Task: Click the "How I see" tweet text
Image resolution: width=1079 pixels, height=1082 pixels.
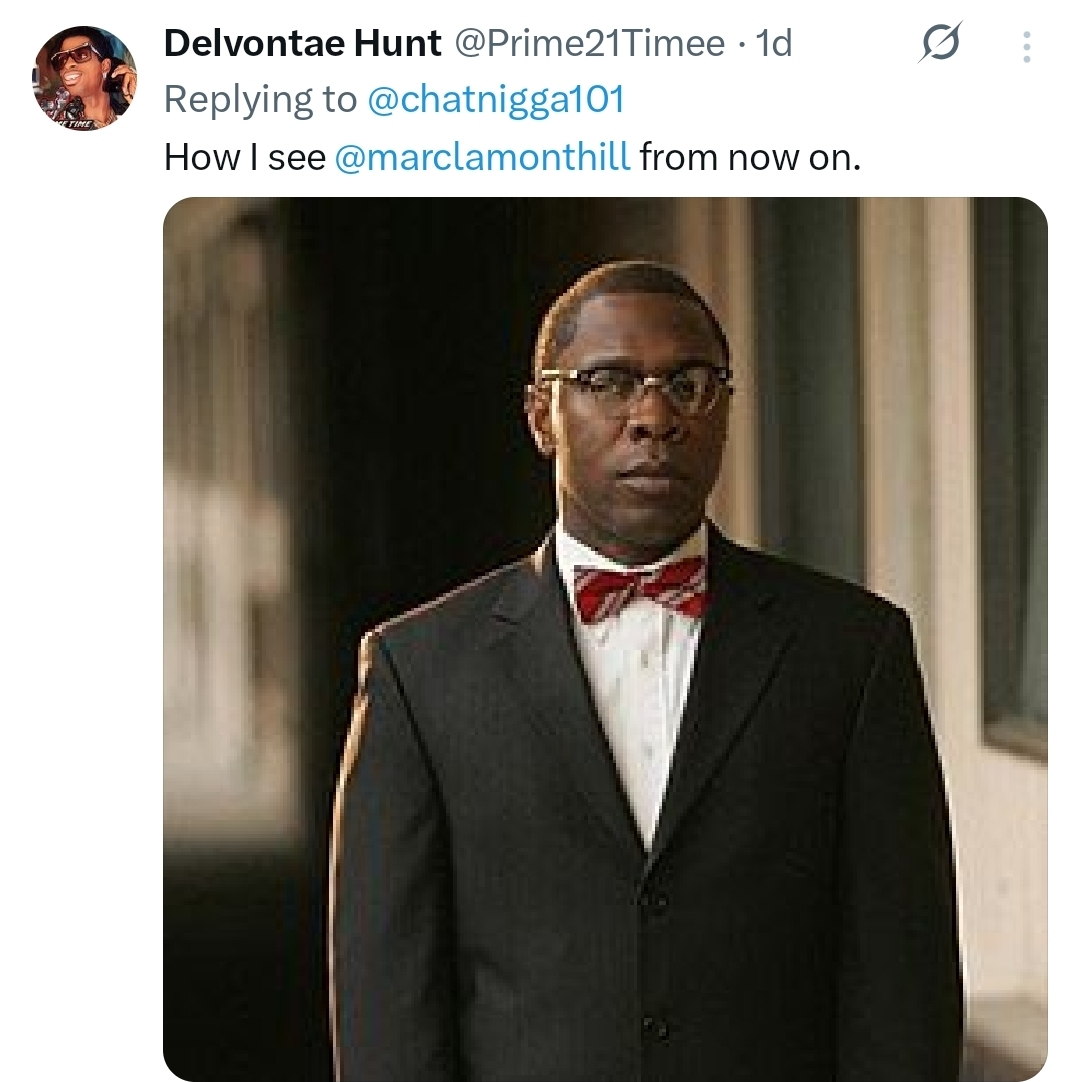Action: [x=244, y=157]
